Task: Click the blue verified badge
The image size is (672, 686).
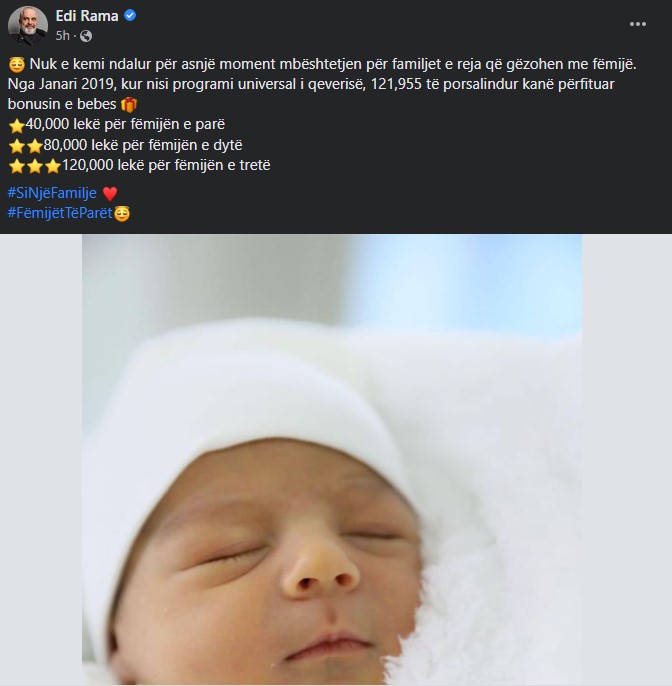Action: 130,16
